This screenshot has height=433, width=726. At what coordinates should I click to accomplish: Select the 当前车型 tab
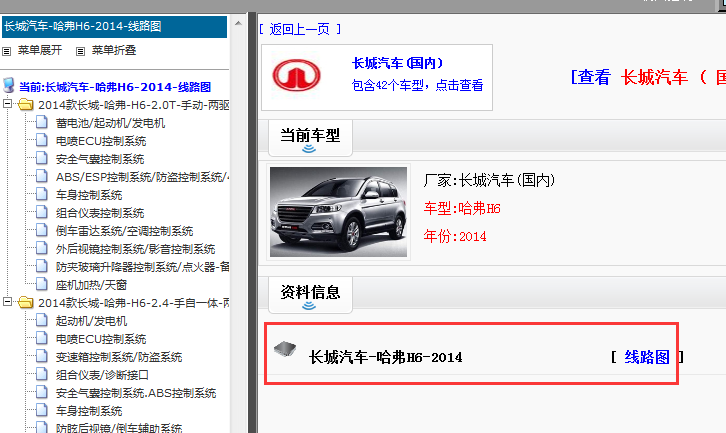pos(310,138)
